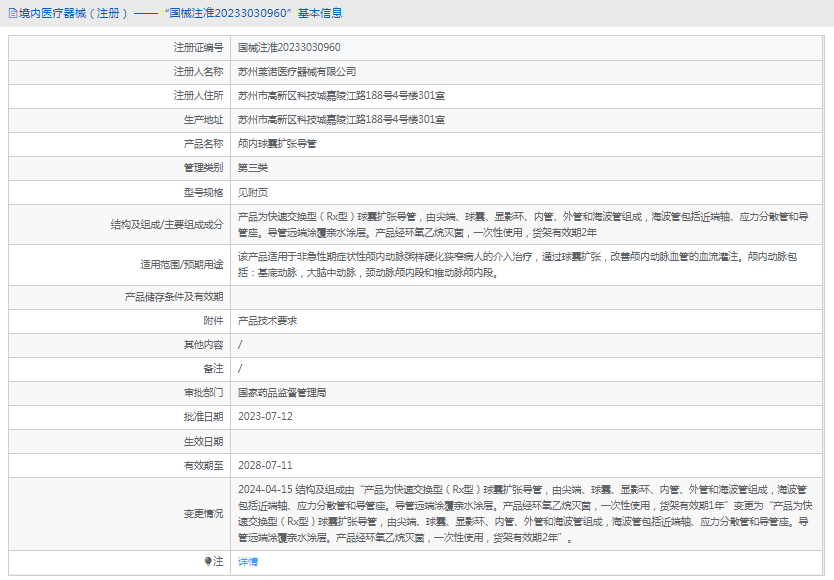Viewport: 834px width, 580px height.
Task: Click the 管理类别 row label
Action: 204,168
